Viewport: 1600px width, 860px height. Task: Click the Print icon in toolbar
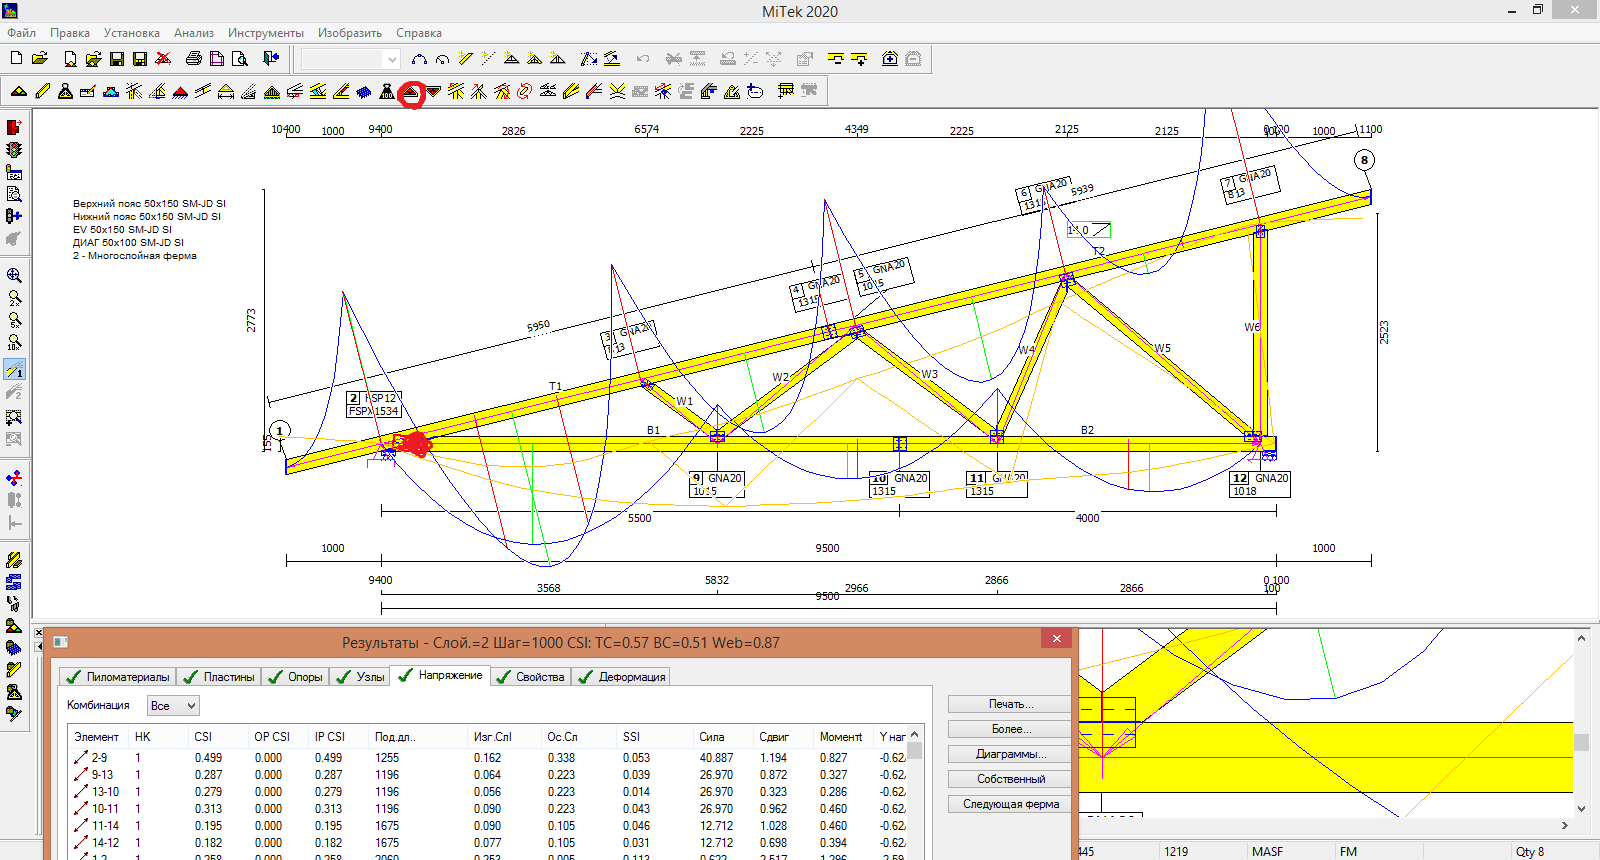193,59
